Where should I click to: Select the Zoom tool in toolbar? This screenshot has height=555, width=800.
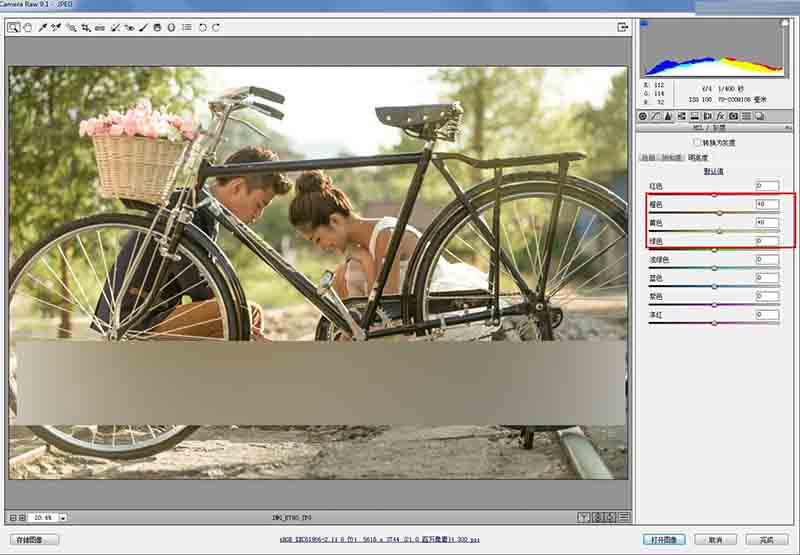tap(13, 28)
